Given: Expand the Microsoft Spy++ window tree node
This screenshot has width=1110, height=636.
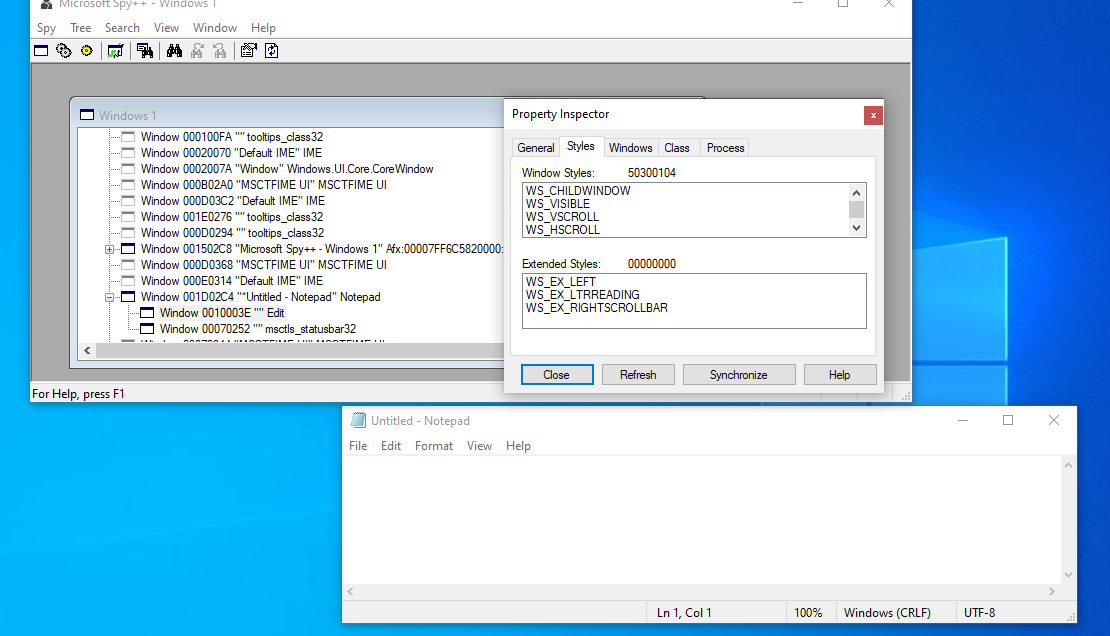Looking at the screenshot, I should pos(109,249).
